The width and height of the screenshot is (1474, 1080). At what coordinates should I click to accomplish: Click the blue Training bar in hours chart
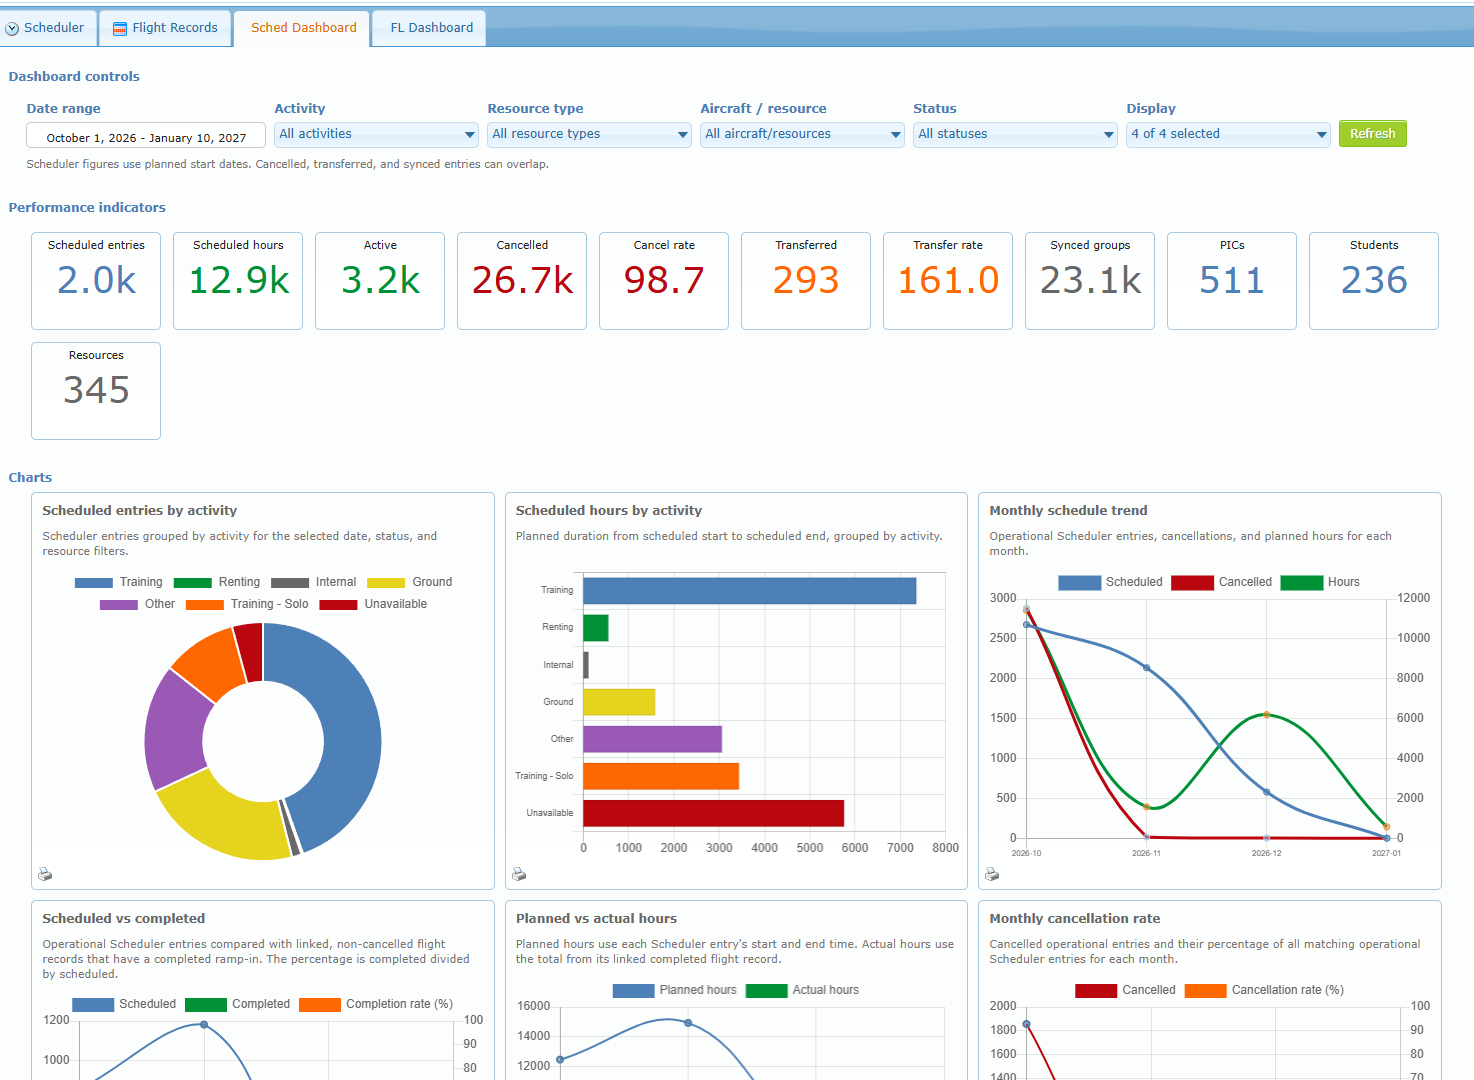tap(749, 590)
